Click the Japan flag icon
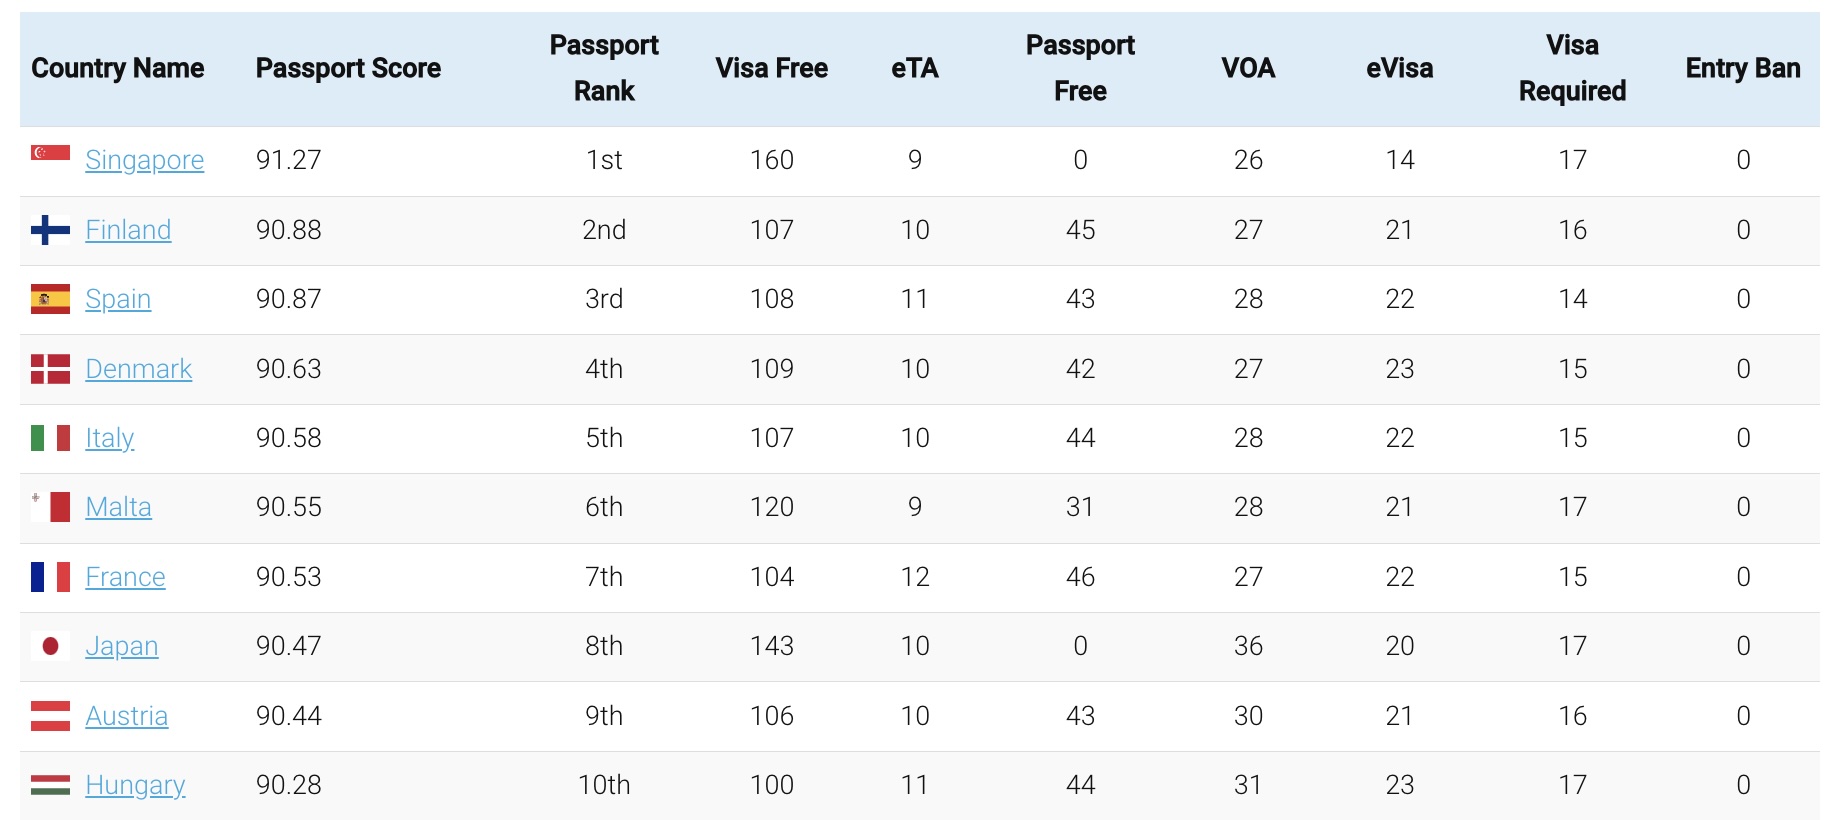This screenshot has height=820, width=1842. point(50,646)
